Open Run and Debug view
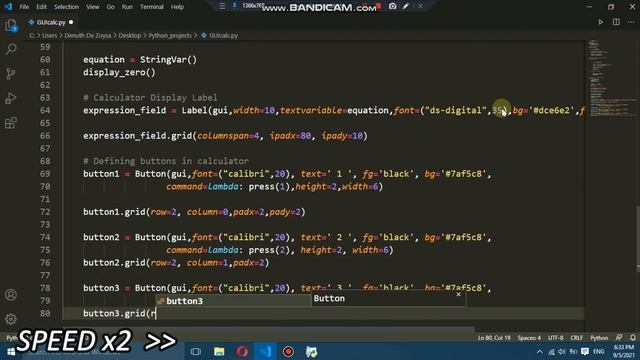The image size is (640, 360). [11, 98]
